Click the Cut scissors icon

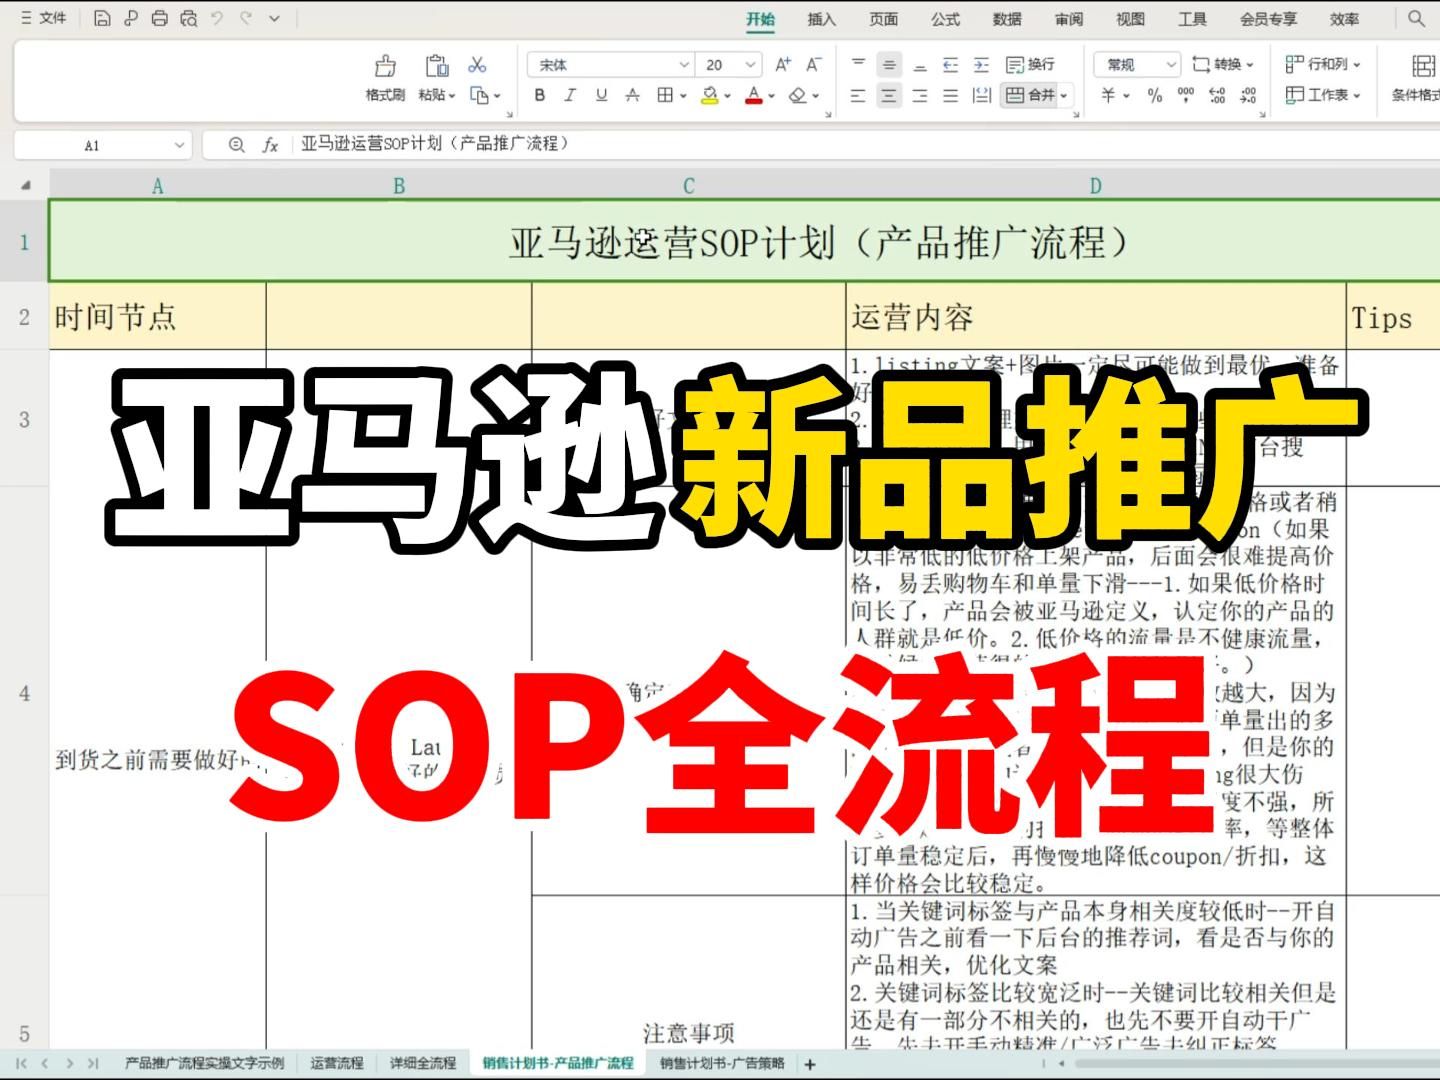[477, 65]
